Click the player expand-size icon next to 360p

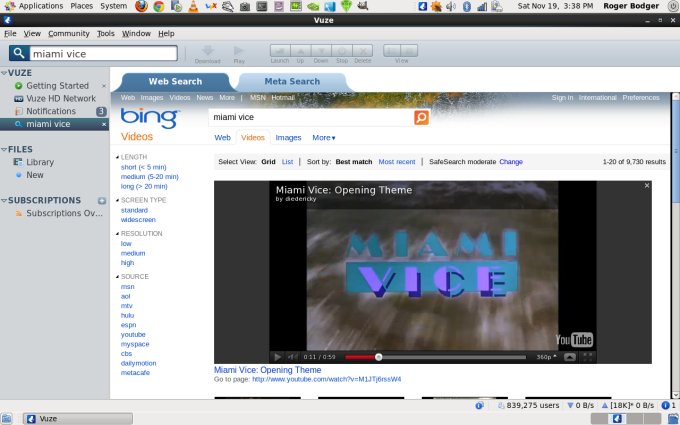[x=570, y=357]
